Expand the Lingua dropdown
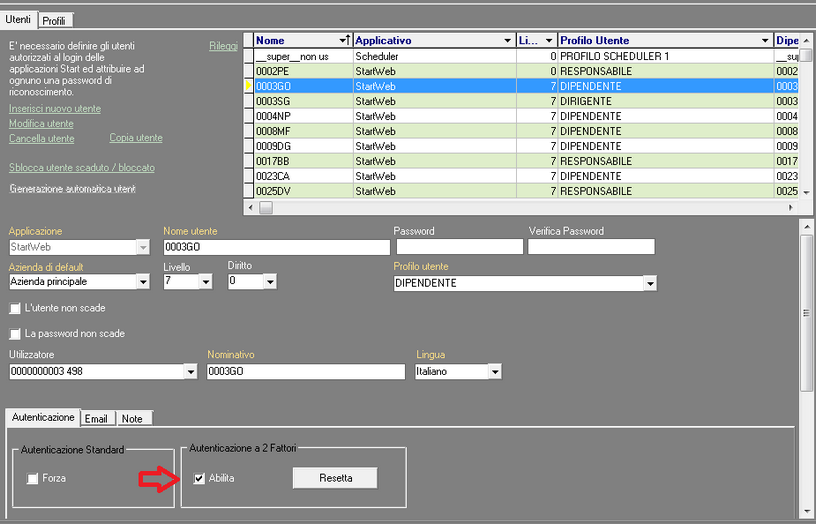 pos(494,372)
